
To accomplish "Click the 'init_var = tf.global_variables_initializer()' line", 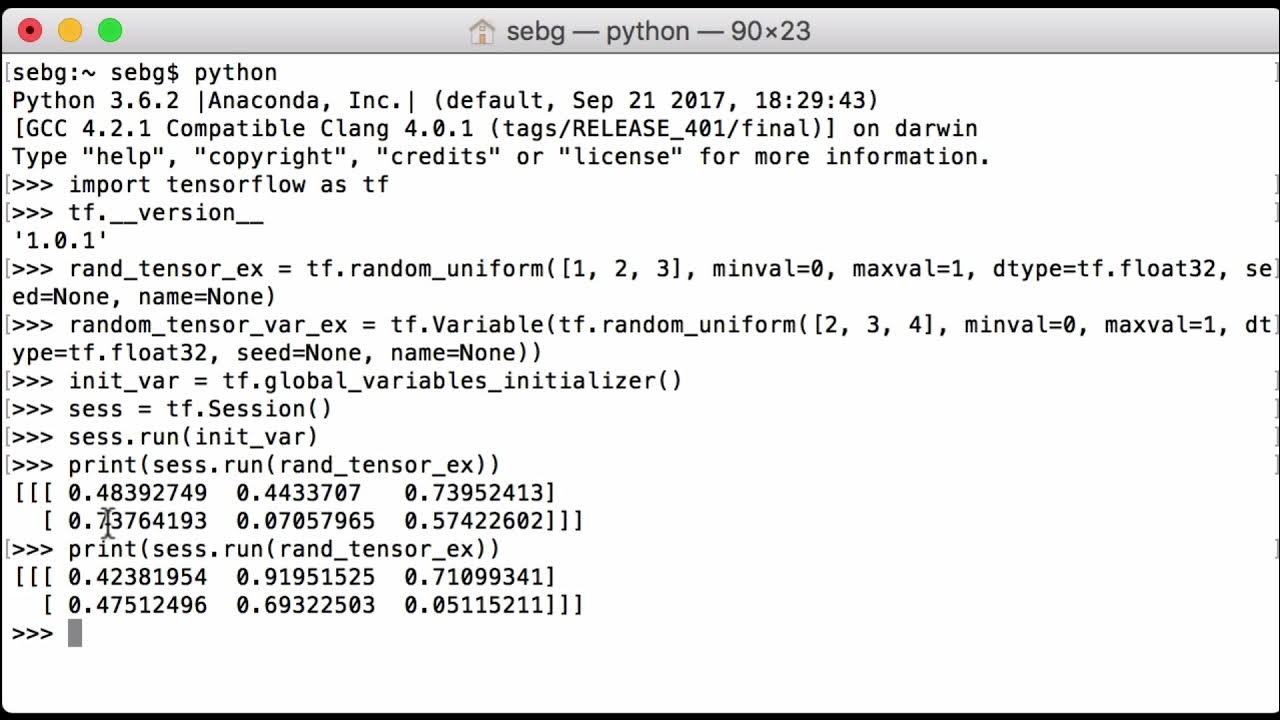I will (375, 381).
